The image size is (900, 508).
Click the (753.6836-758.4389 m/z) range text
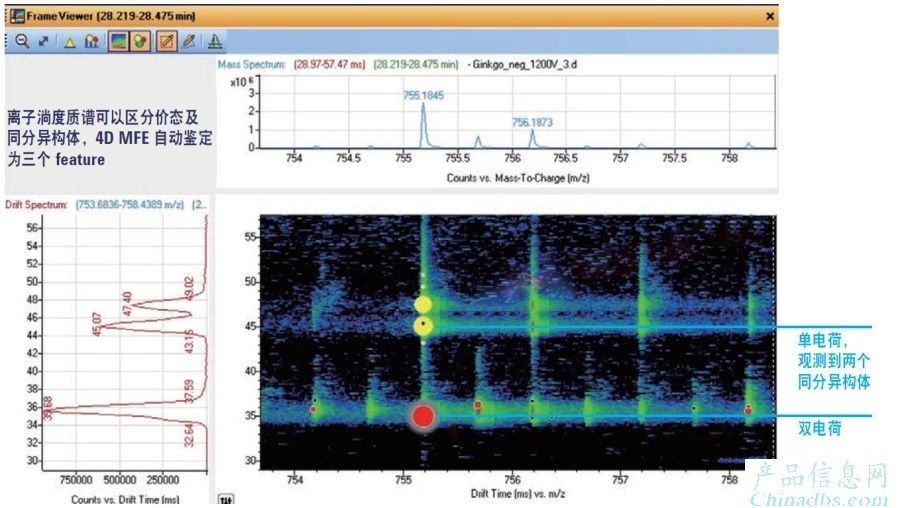click(130, 204)
